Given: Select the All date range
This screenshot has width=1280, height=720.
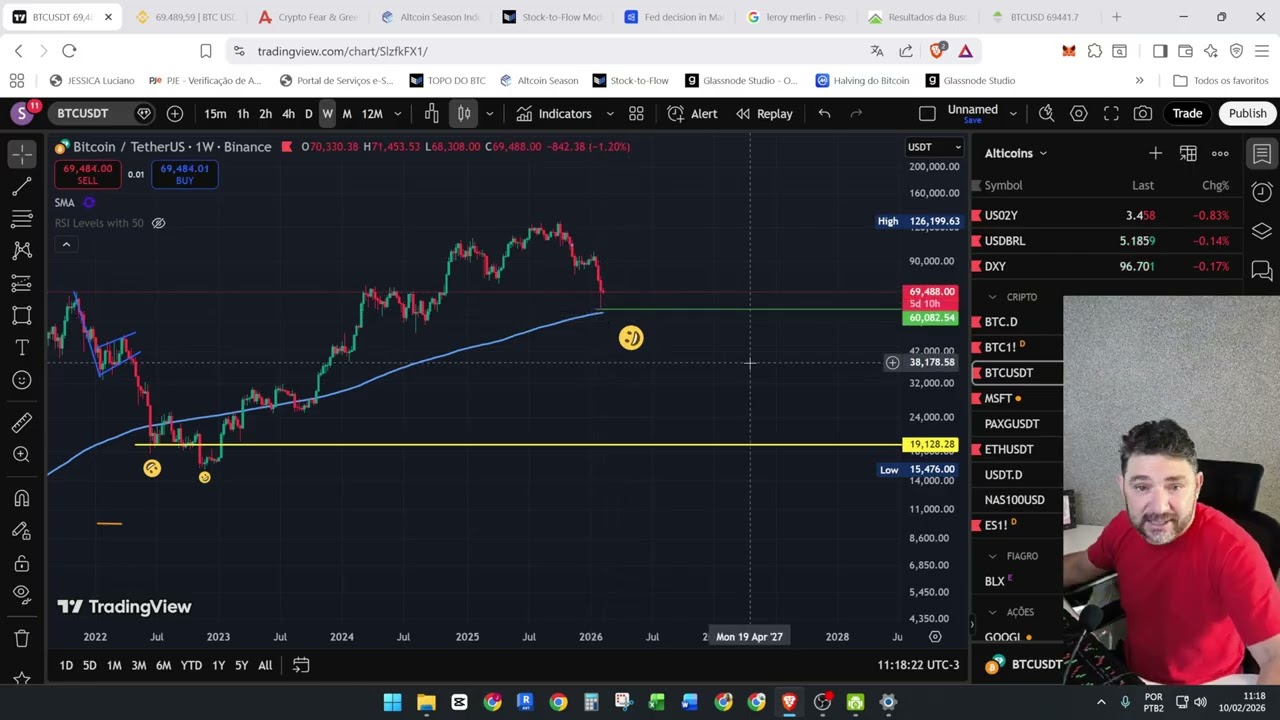Looking at the screenshot, I should click(265, 665).
